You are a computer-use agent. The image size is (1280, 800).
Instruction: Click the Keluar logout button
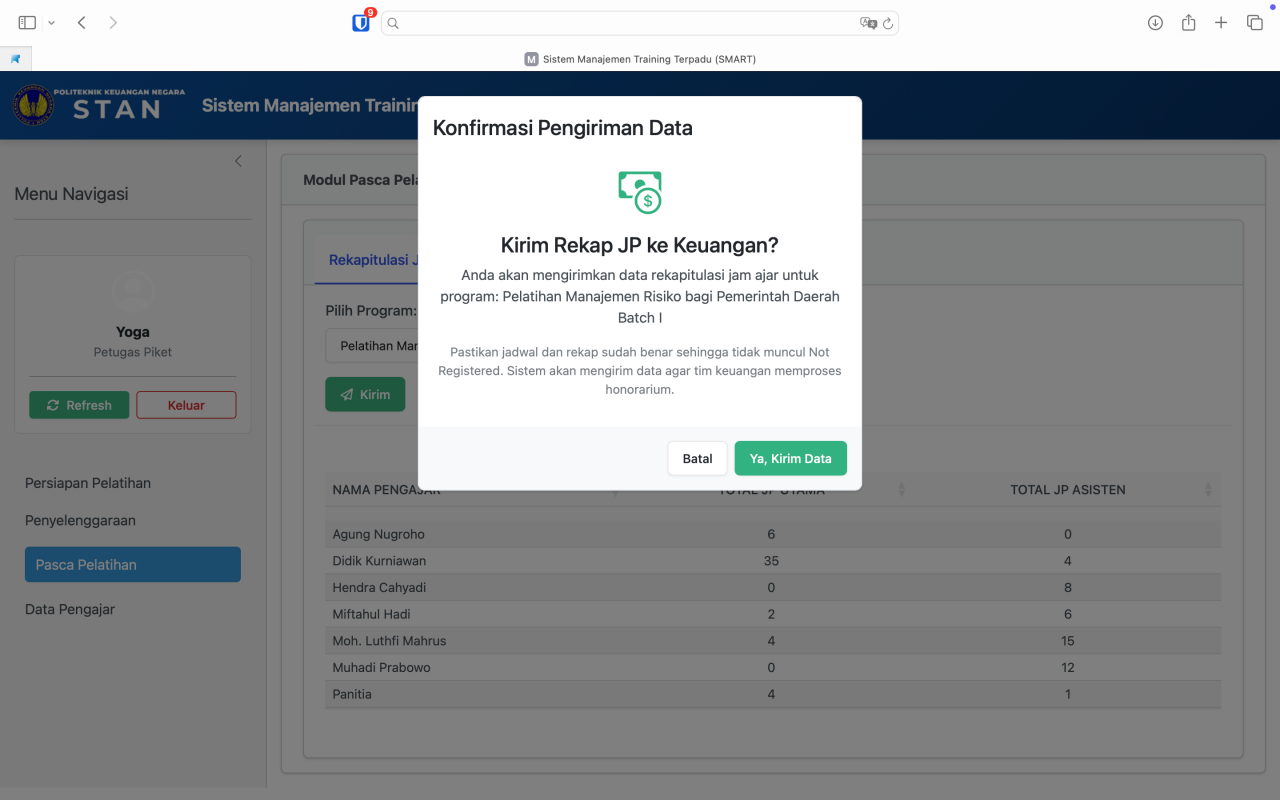[x=186, y=405]
